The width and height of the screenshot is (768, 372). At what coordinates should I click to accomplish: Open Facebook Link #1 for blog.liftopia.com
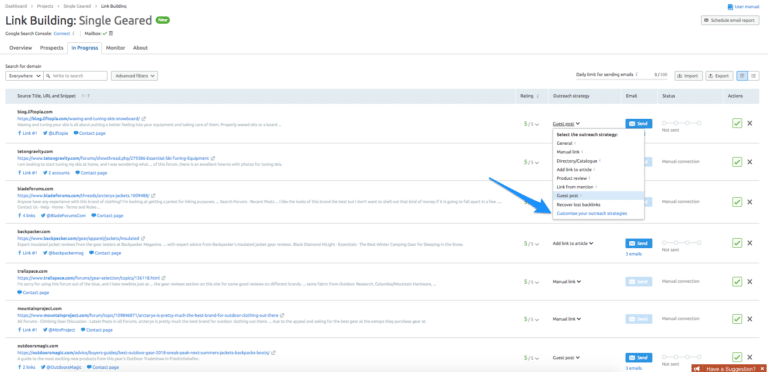[x=27, y=133]
